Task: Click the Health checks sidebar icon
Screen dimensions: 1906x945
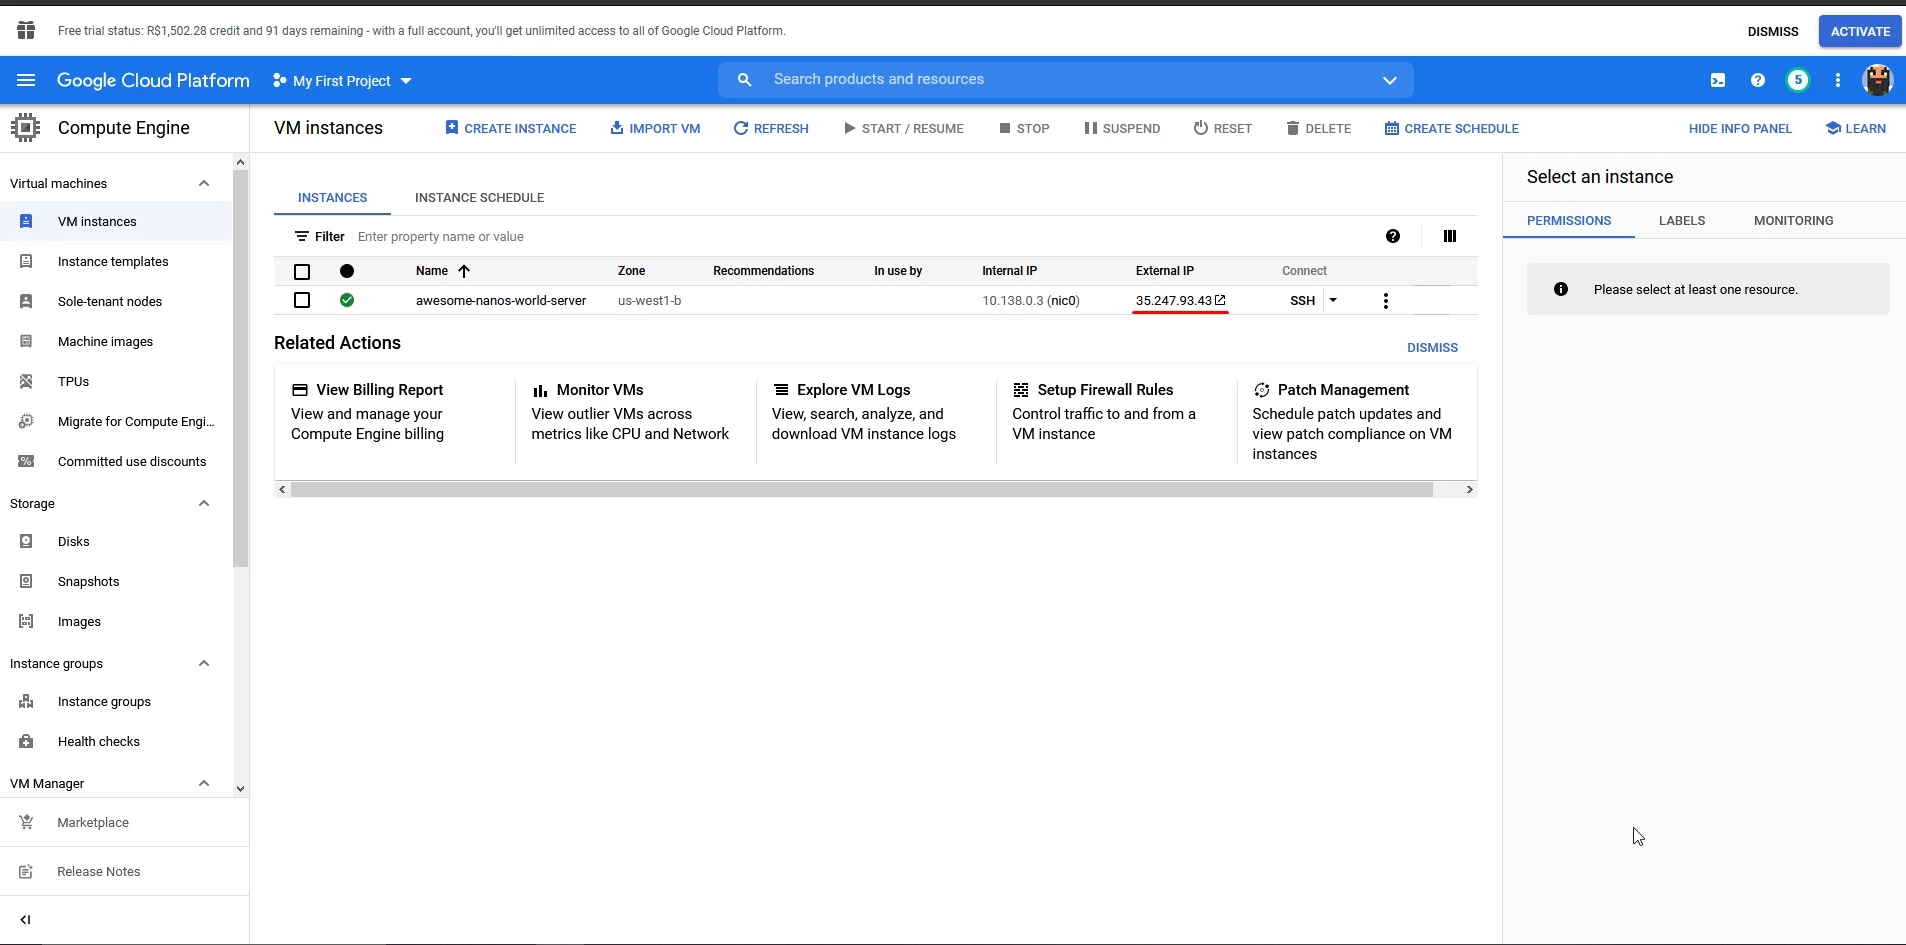Action: click(27, 741)
